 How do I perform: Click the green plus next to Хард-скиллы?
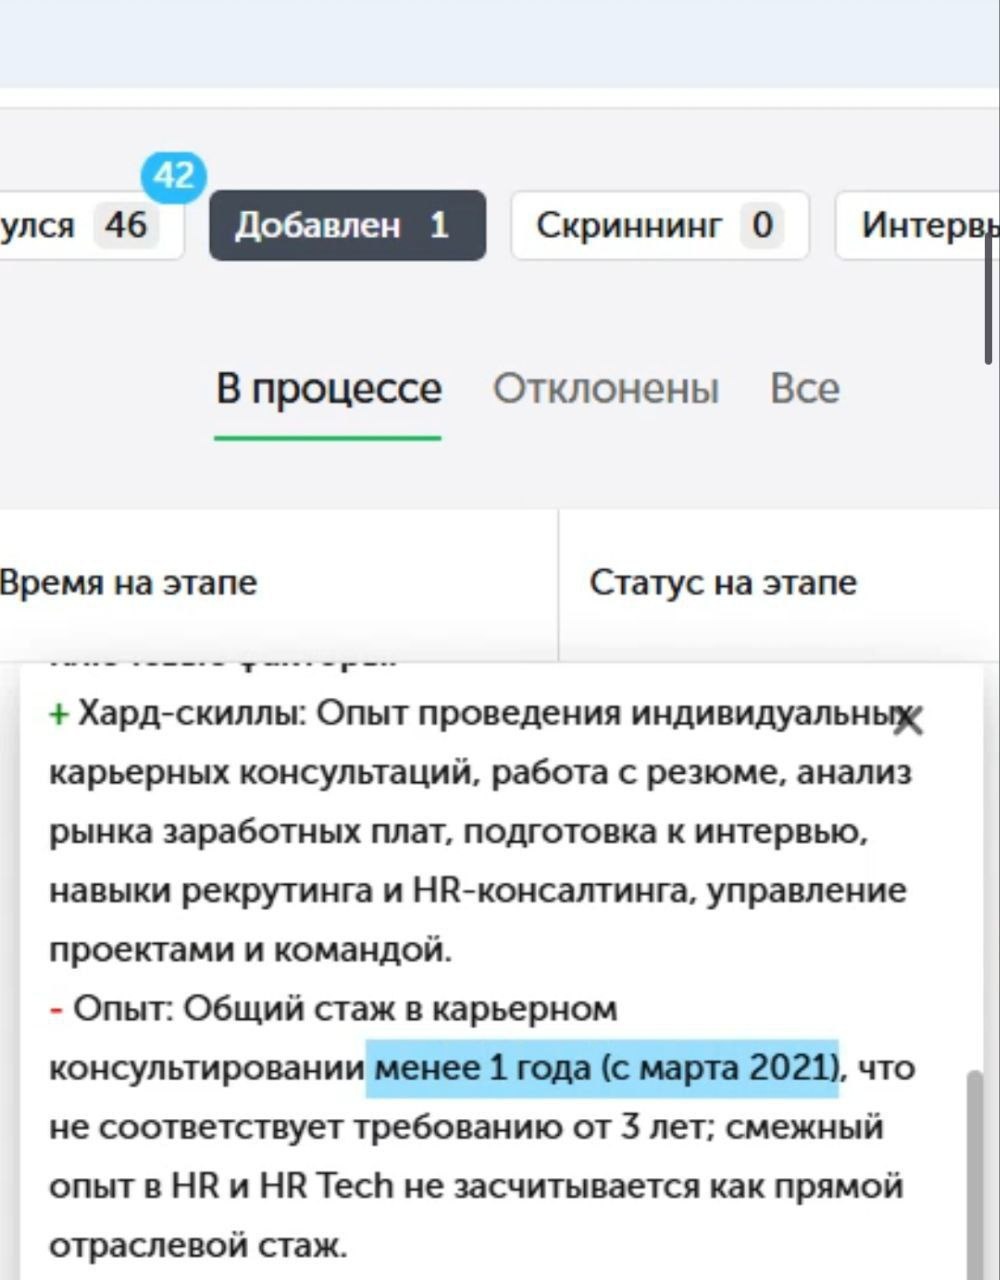[59, 713]
